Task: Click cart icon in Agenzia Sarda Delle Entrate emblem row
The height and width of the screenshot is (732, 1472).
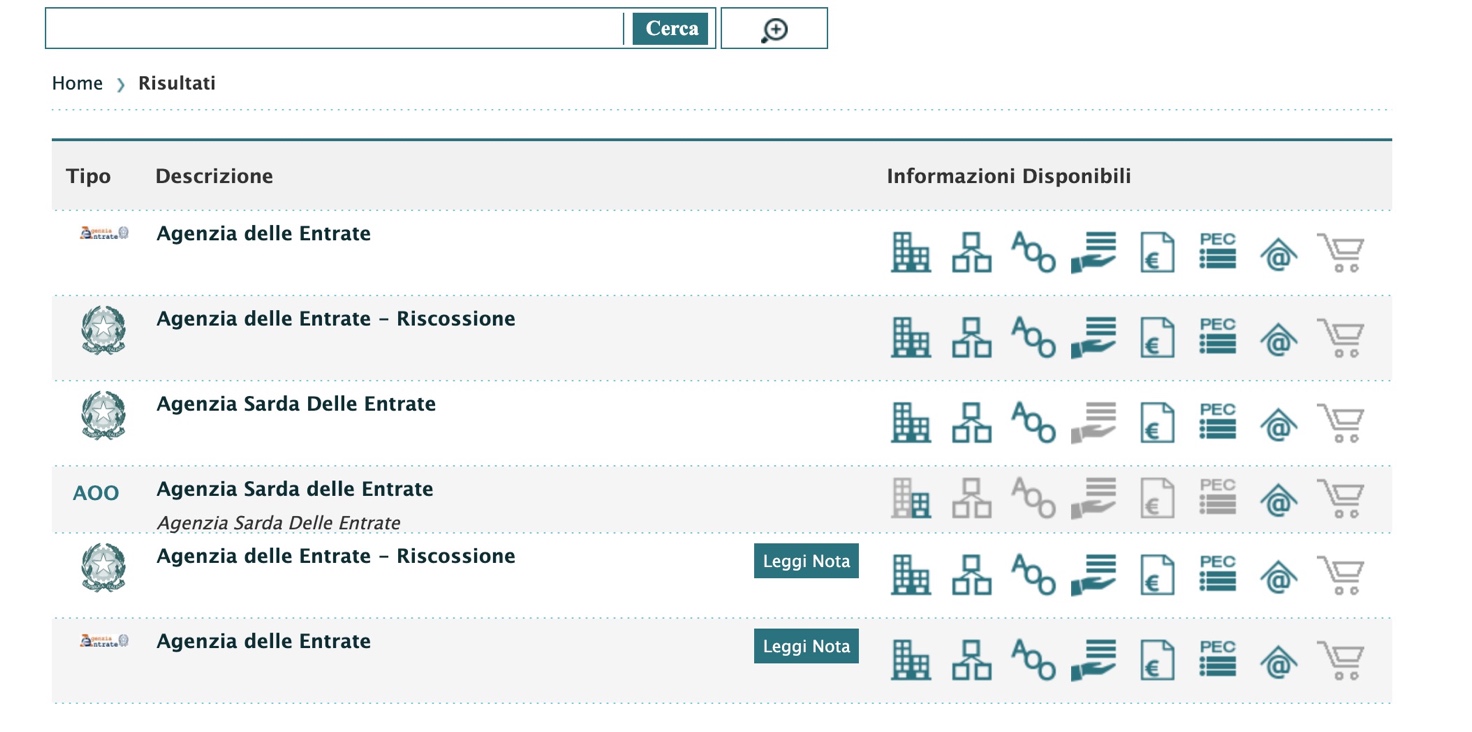Action: click(x=1341, y=423)
